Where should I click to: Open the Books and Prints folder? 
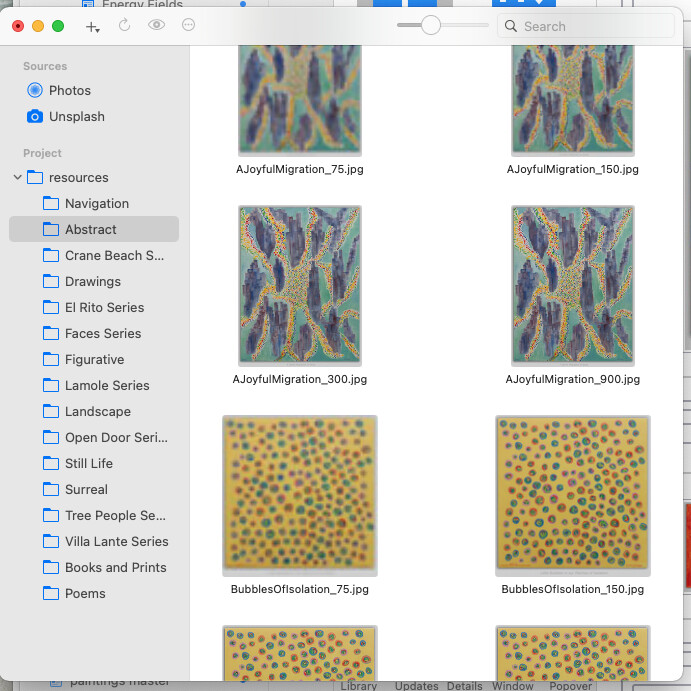click(x=94, y=567)
